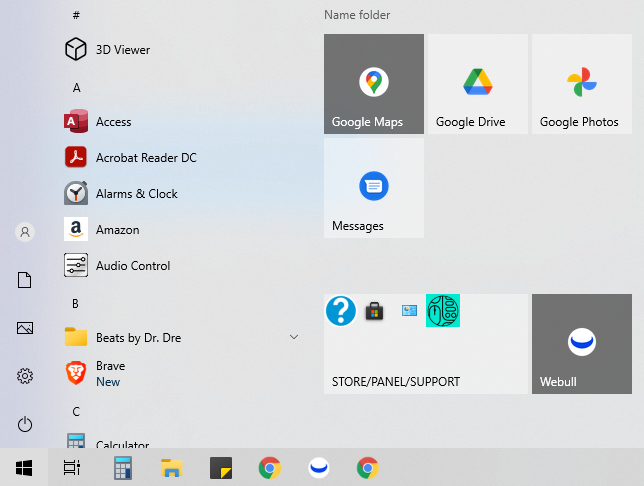Open the Control Panel icon in the folder tile

coord(409,311)
